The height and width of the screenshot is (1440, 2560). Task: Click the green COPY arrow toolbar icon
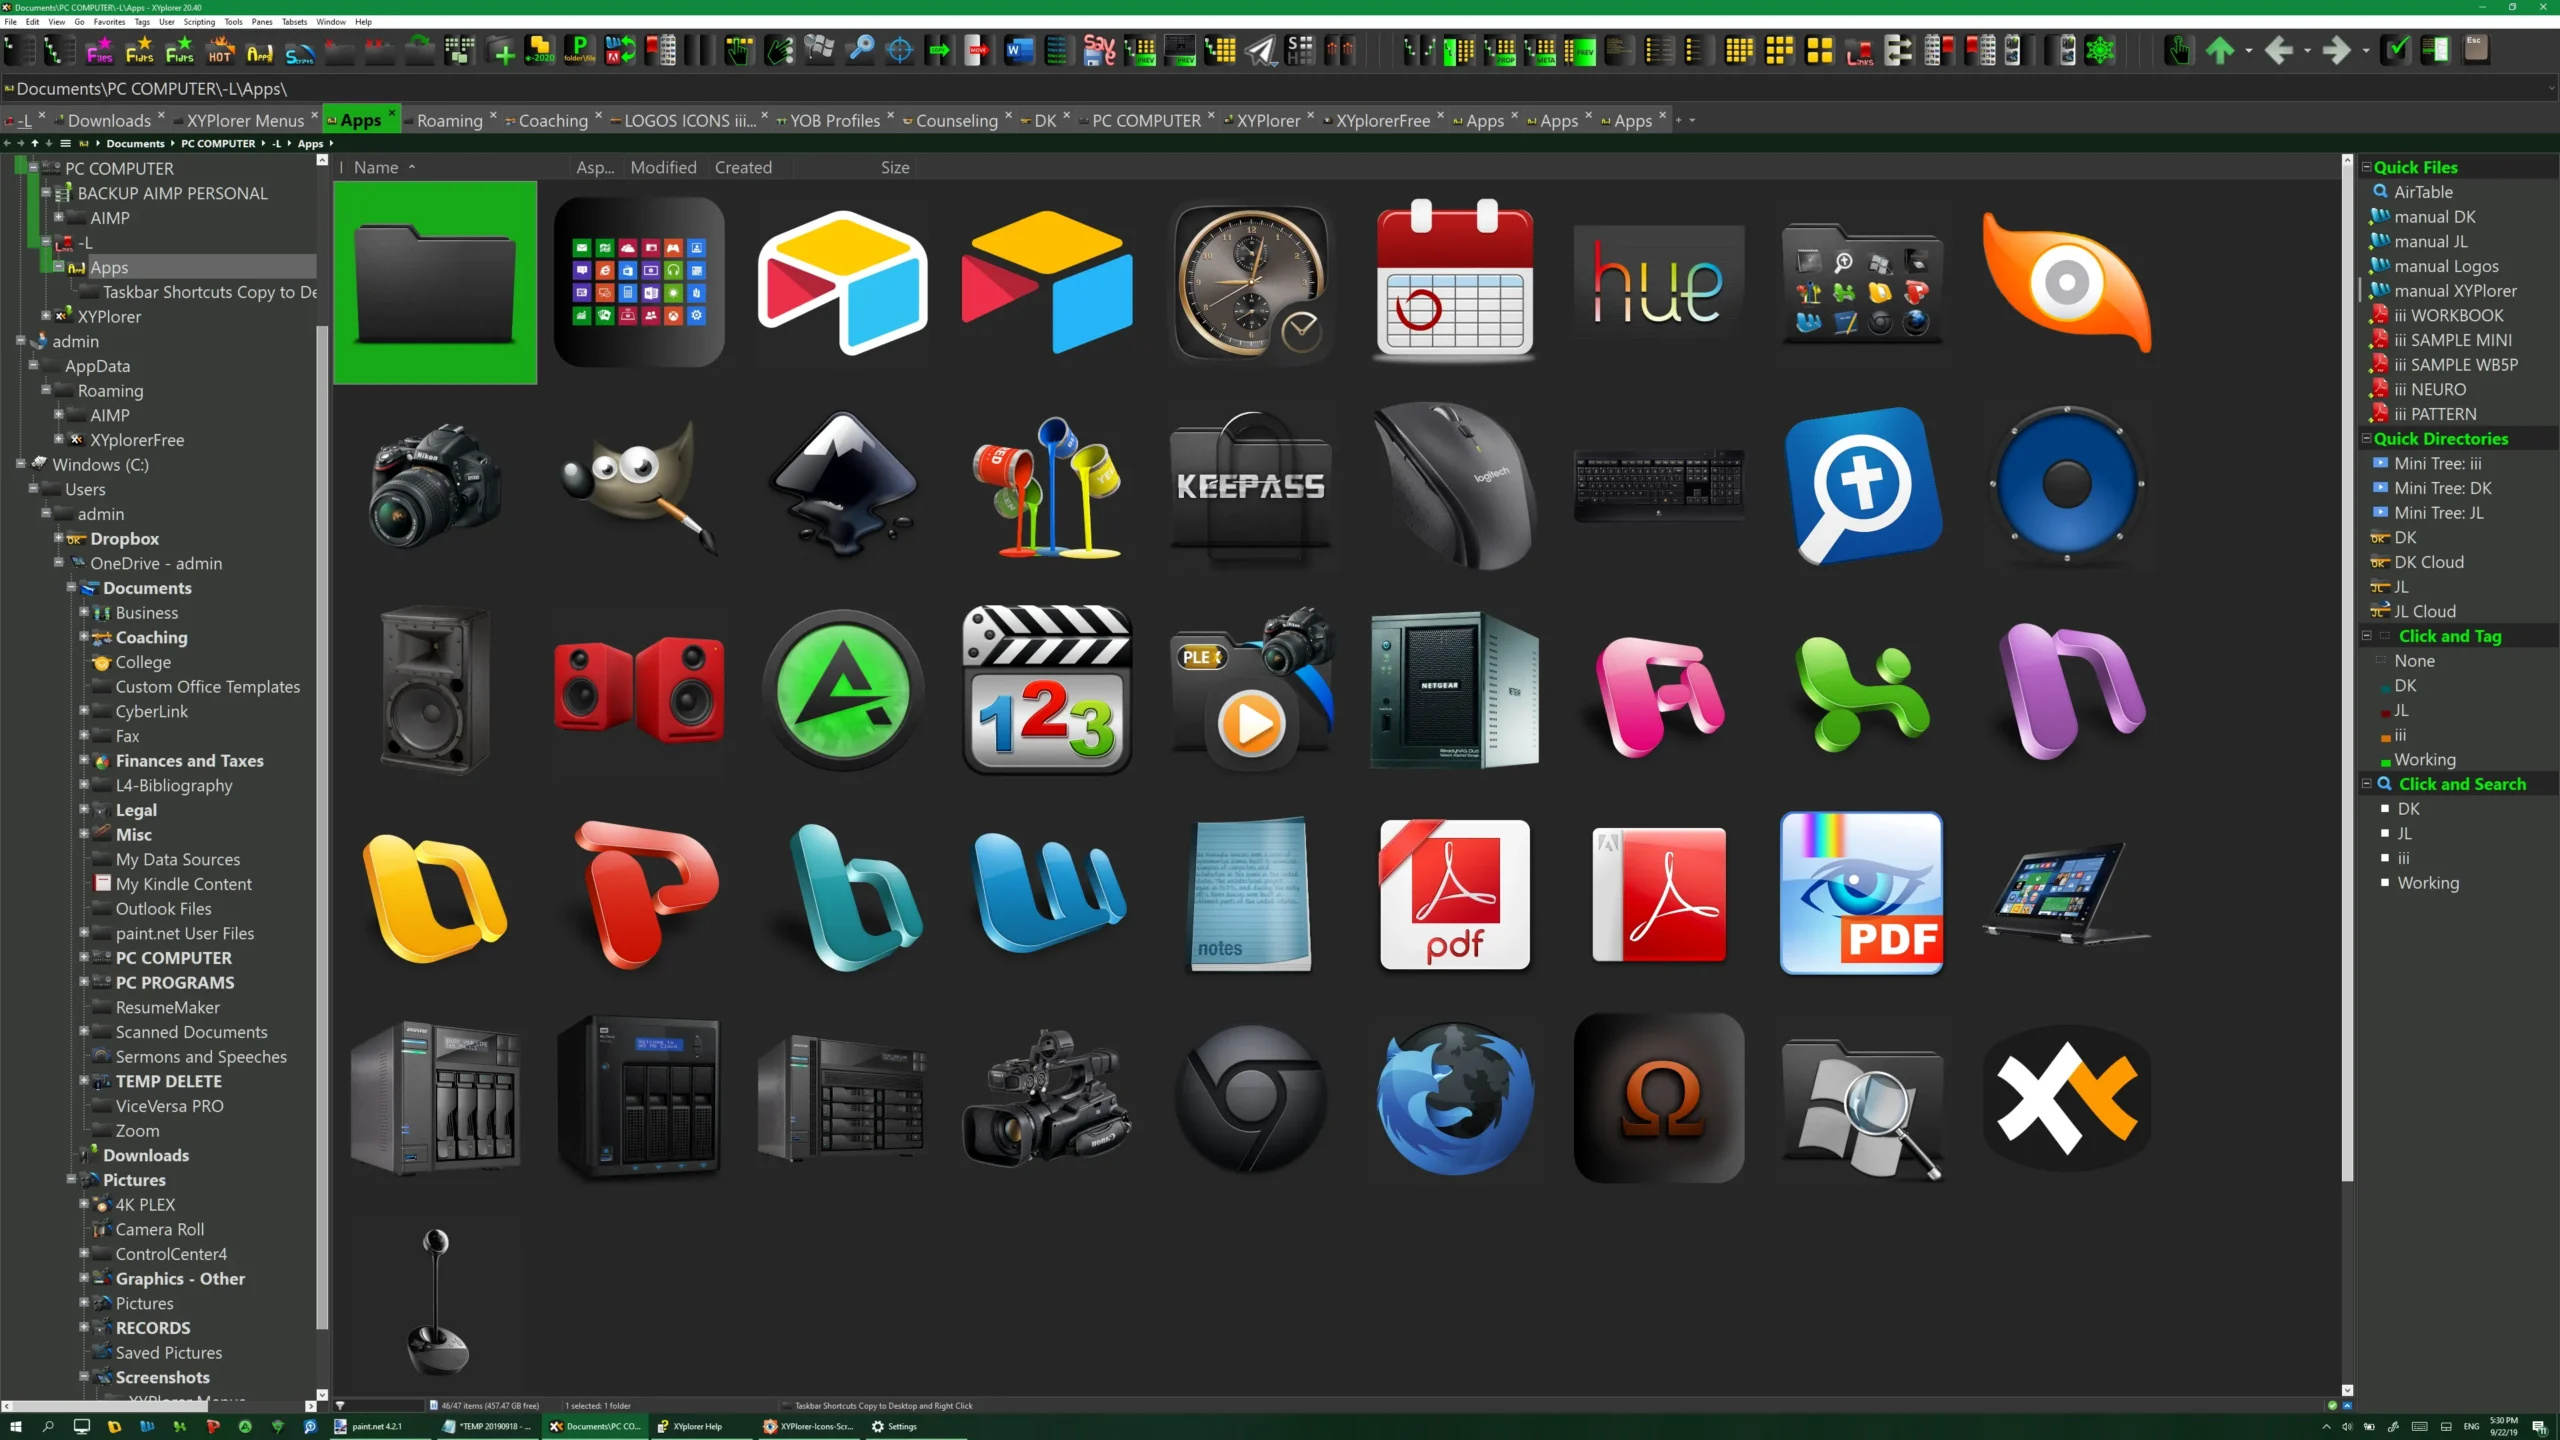click(939, 50)
